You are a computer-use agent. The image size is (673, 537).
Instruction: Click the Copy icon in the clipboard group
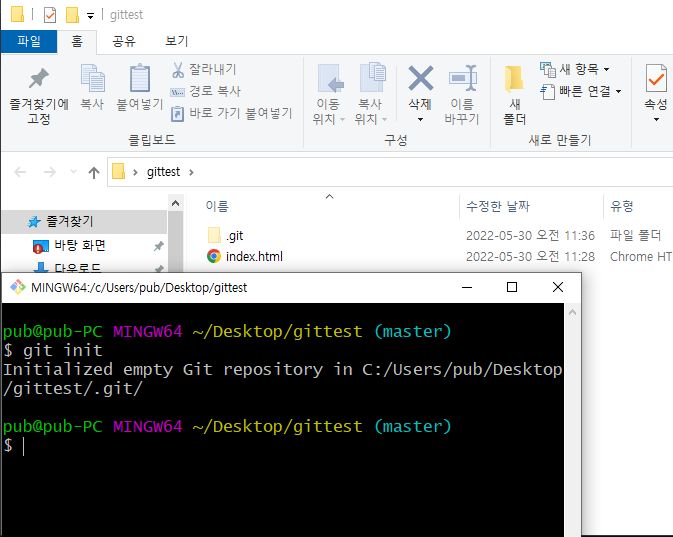click(x=93, y=78)
